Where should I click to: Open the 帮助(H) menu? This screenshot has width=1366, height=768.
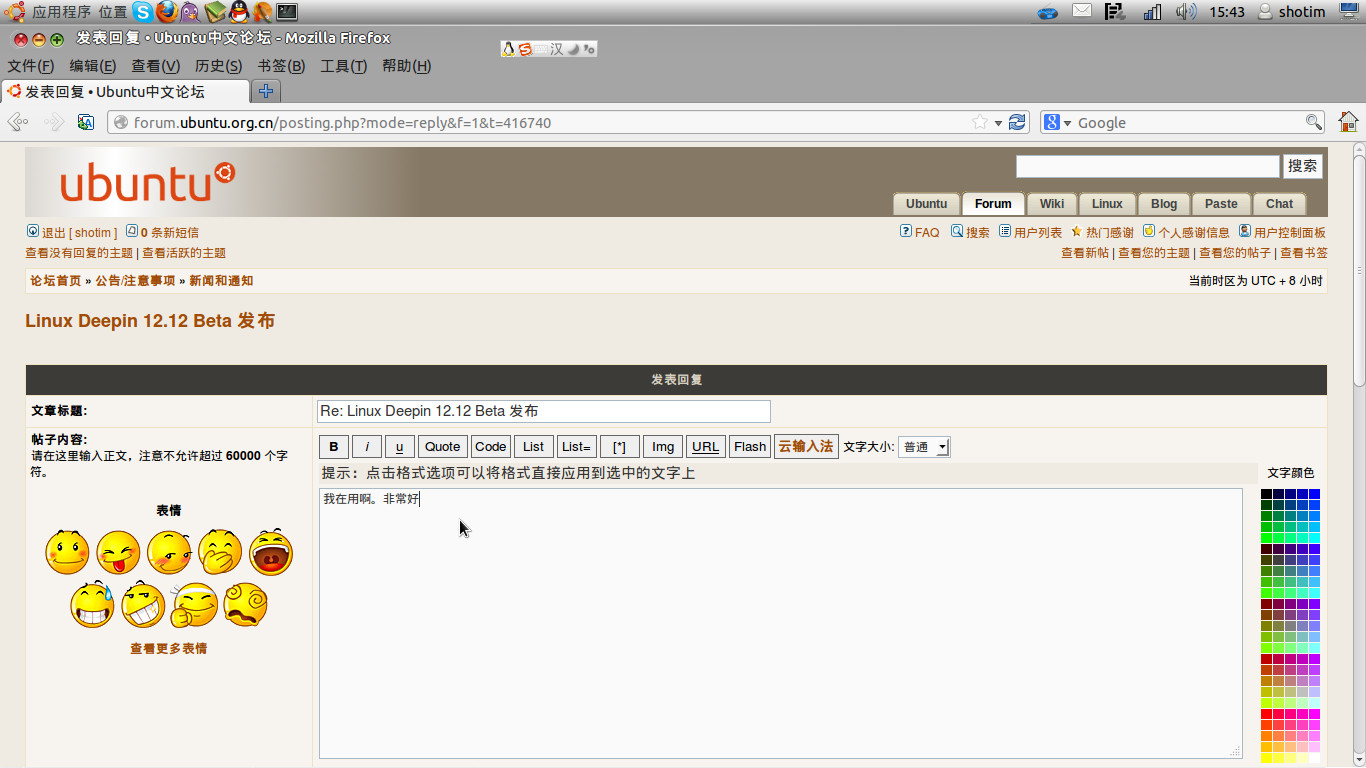[406, 66]
